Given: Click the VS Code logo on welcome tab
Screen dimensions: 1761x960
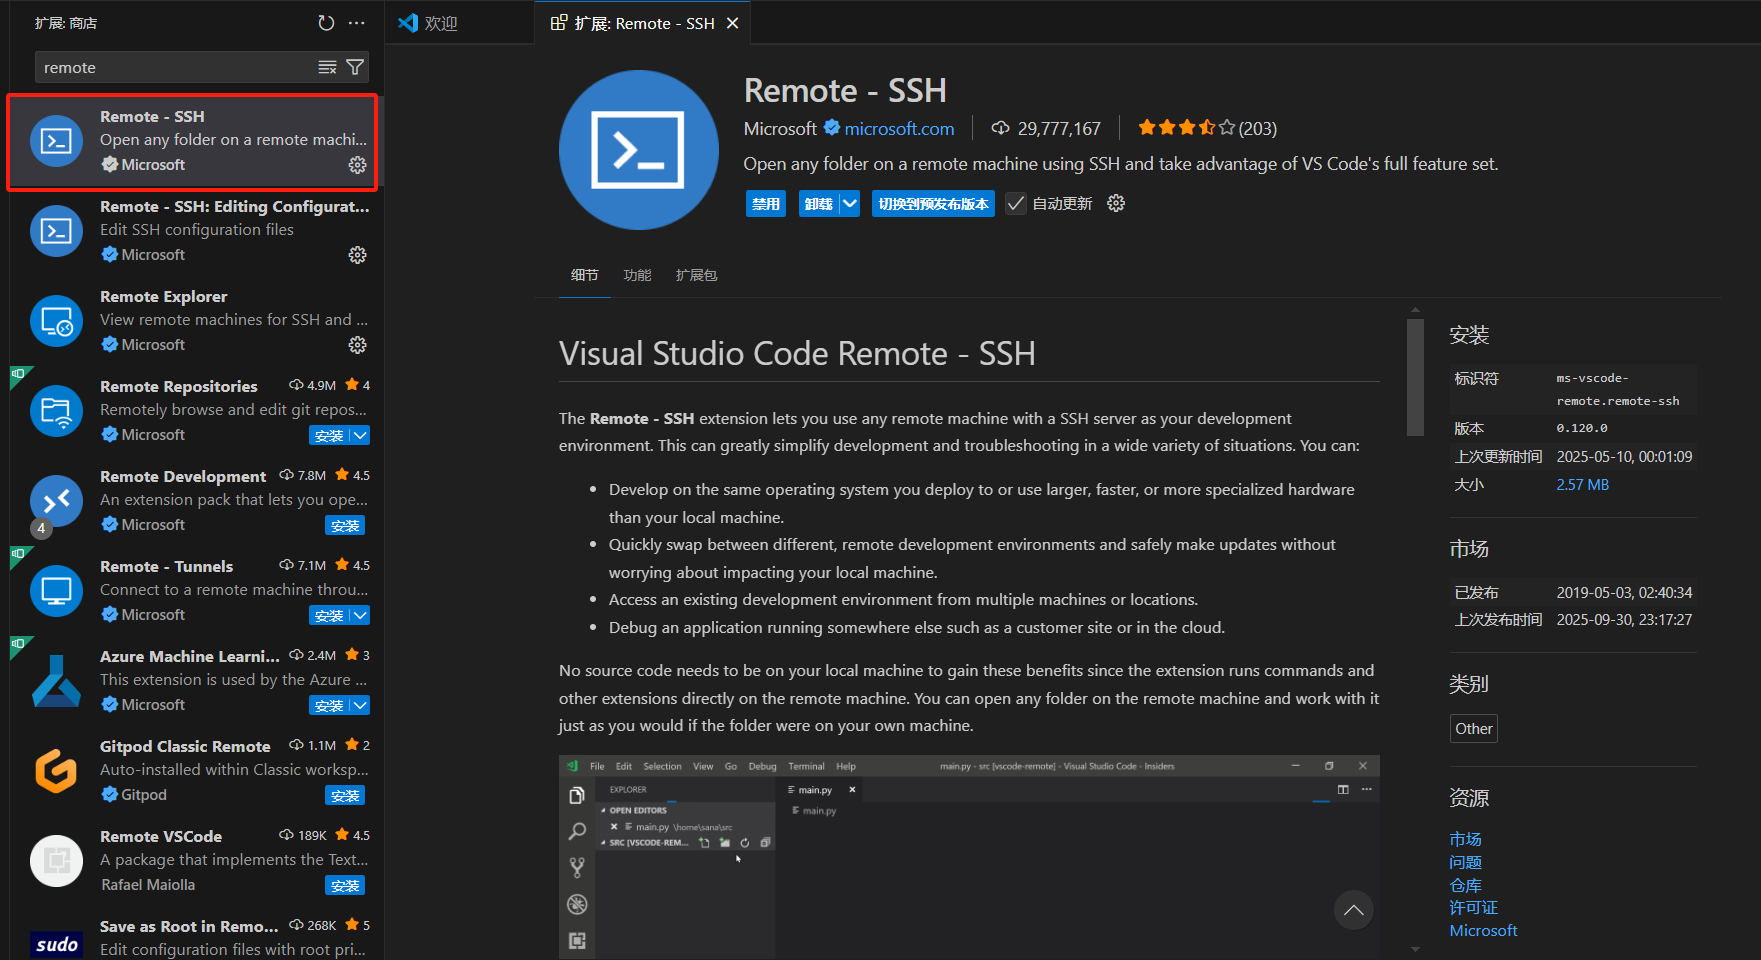Looking at the screenshot, I should coord(408,22).
